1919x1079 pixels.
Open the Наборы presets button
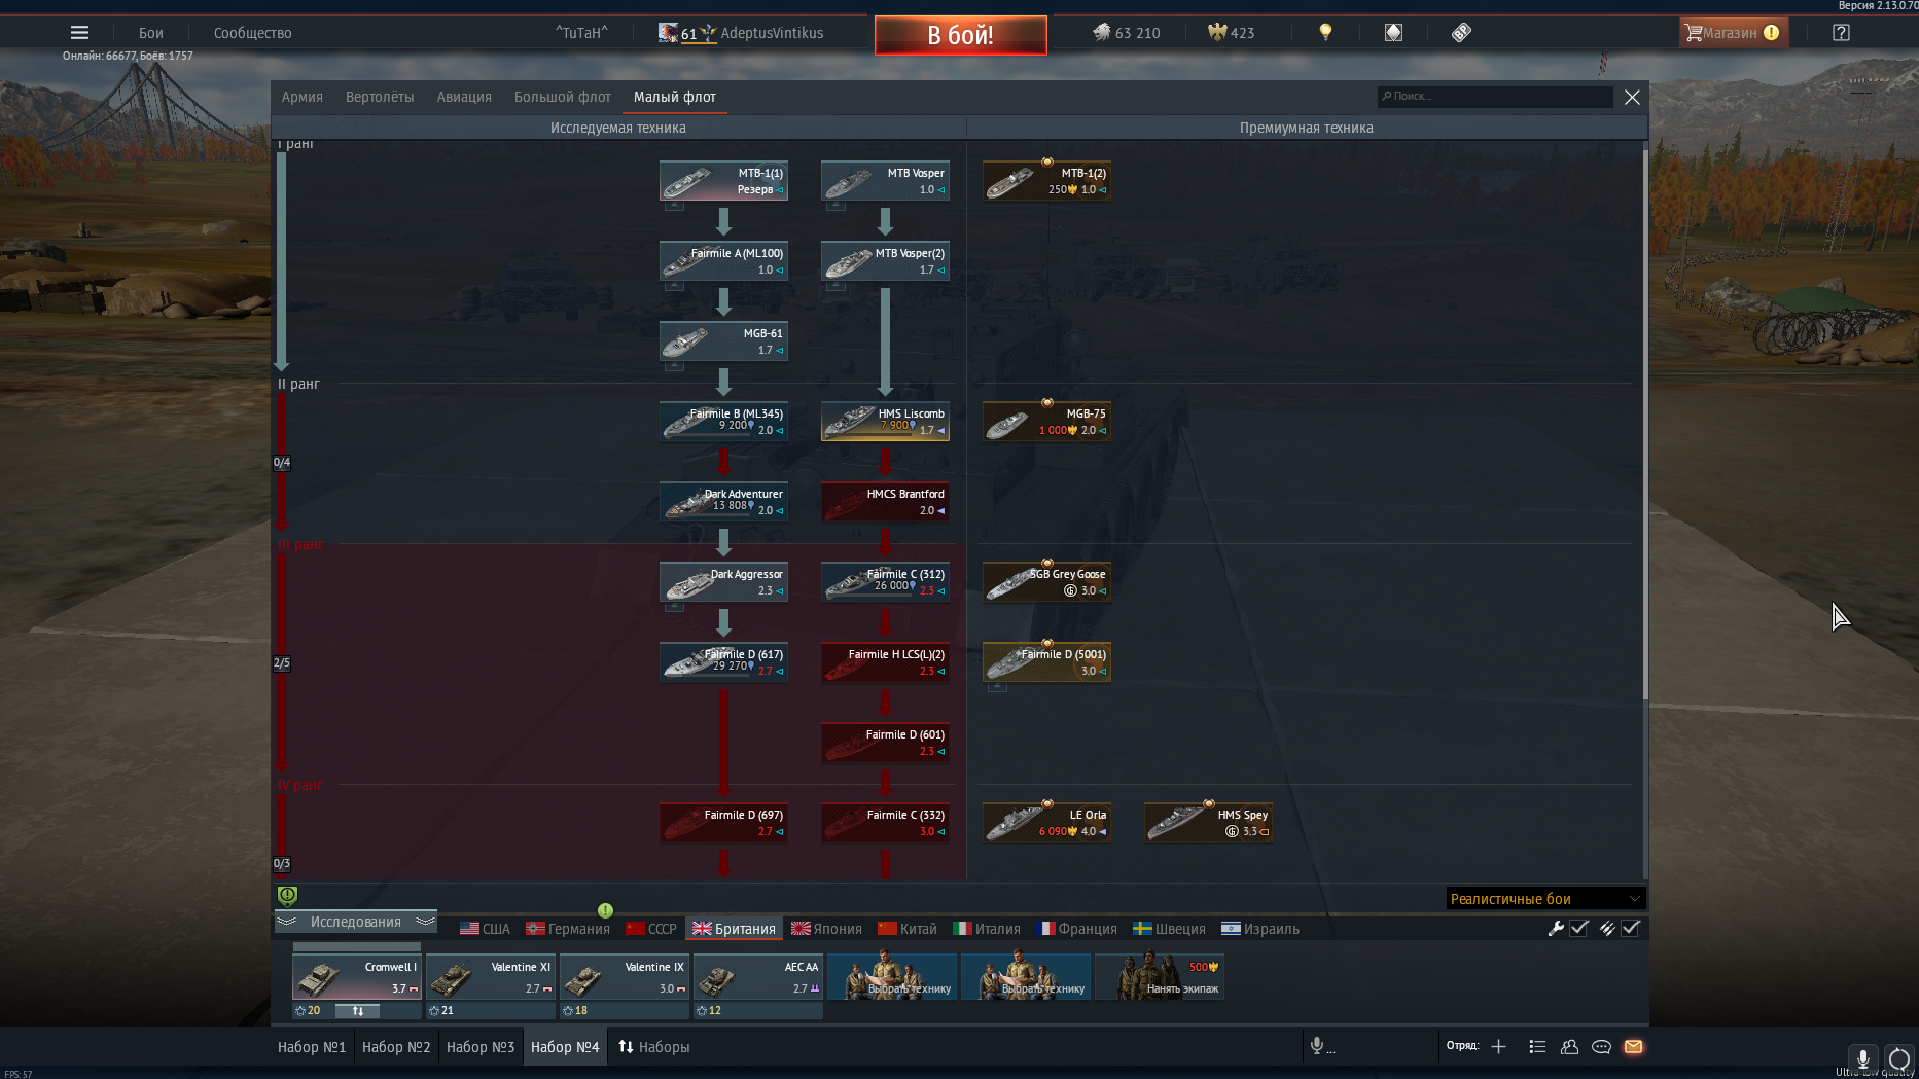654,1047
